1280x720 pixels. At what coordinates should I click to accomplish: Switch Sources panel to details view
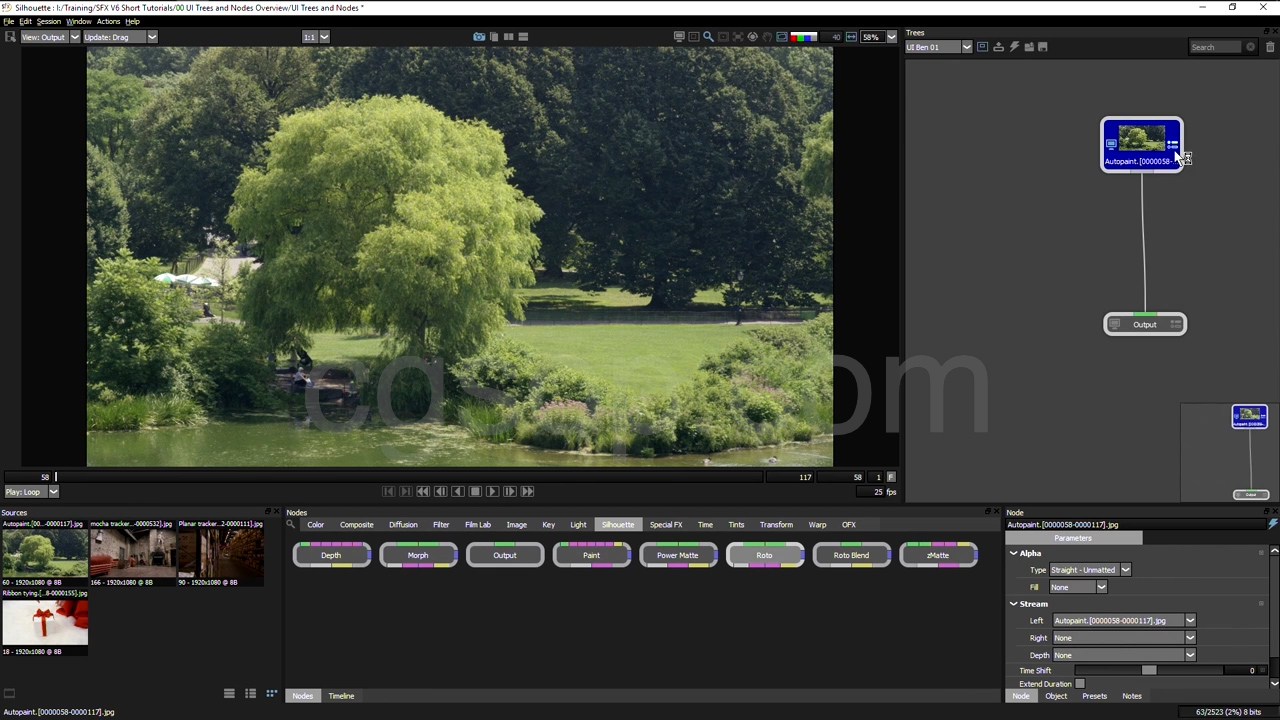250,694
